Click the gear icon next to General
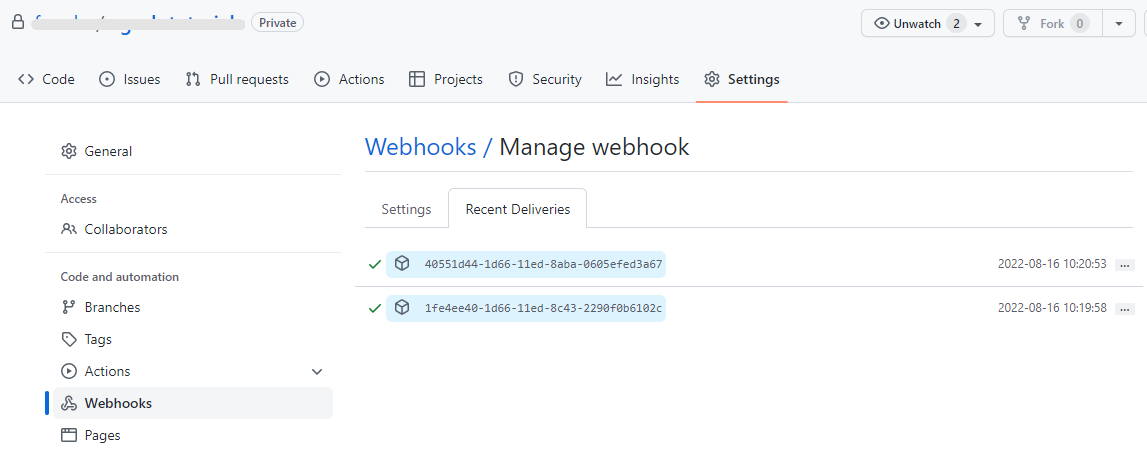The width and height of the screenshot is (1147, 455). [69, 151]
